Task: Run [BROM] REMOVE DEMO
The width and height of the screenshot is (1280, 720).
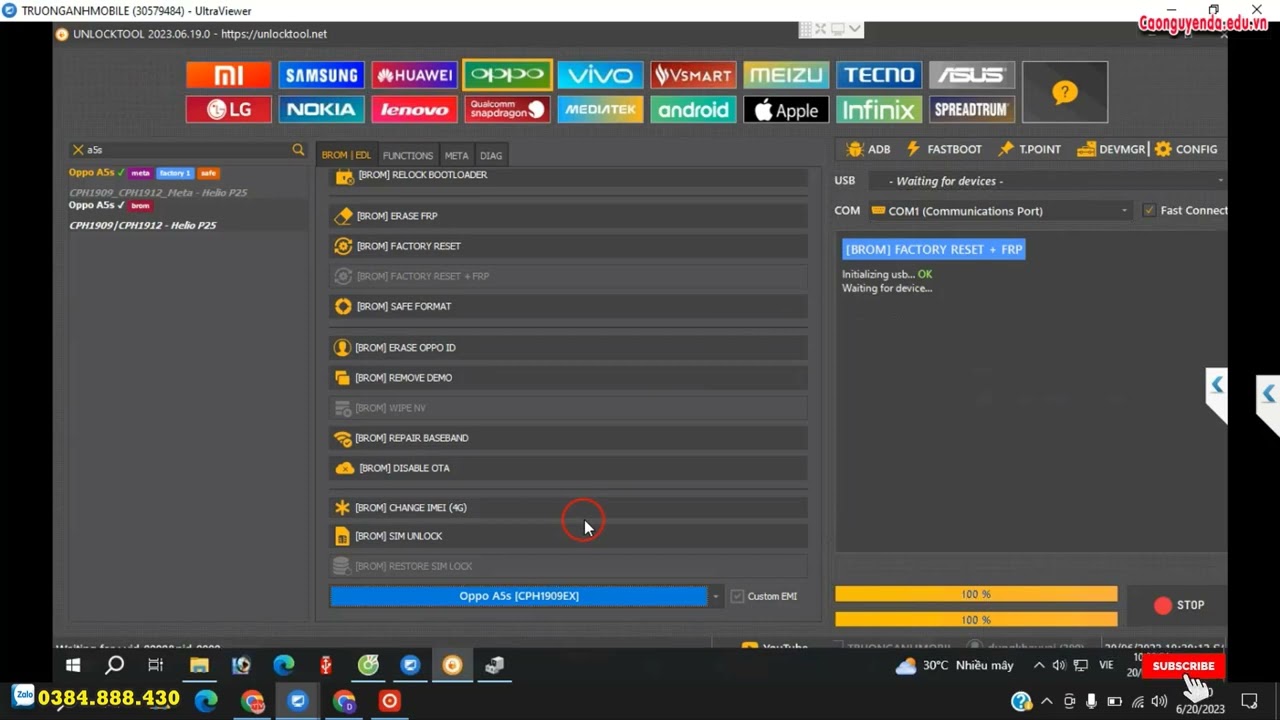Action: point(568,377)
